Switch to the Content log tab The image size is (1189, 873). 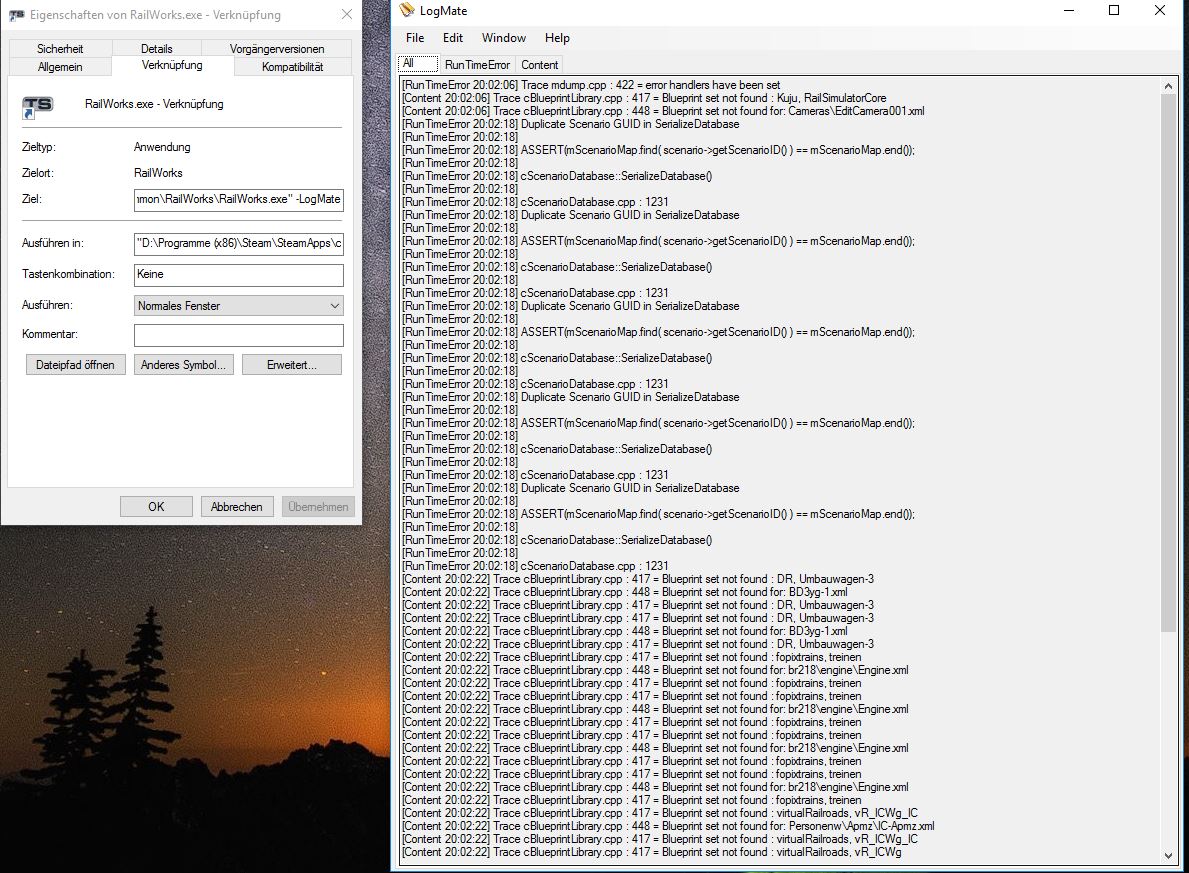tap(539, 64)
